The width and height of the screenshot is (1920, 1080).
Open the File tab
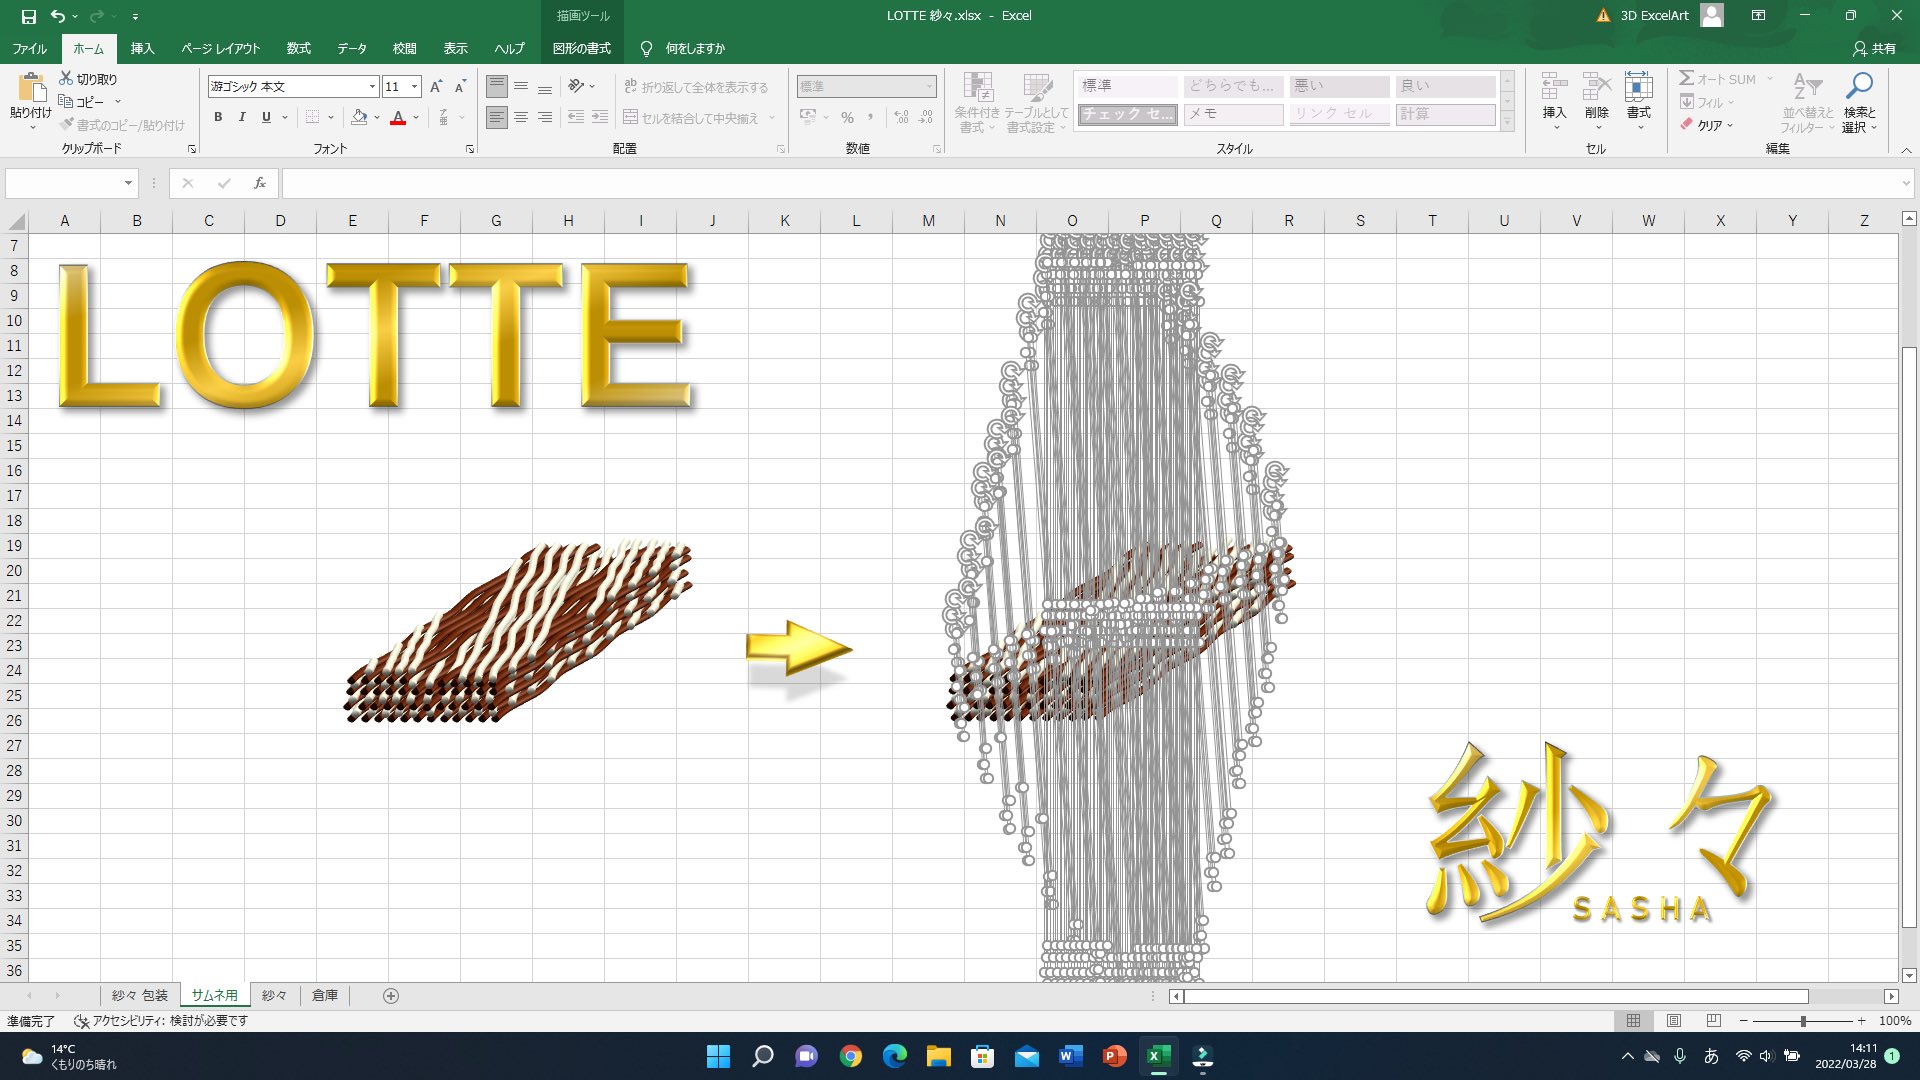coord(29,48)
